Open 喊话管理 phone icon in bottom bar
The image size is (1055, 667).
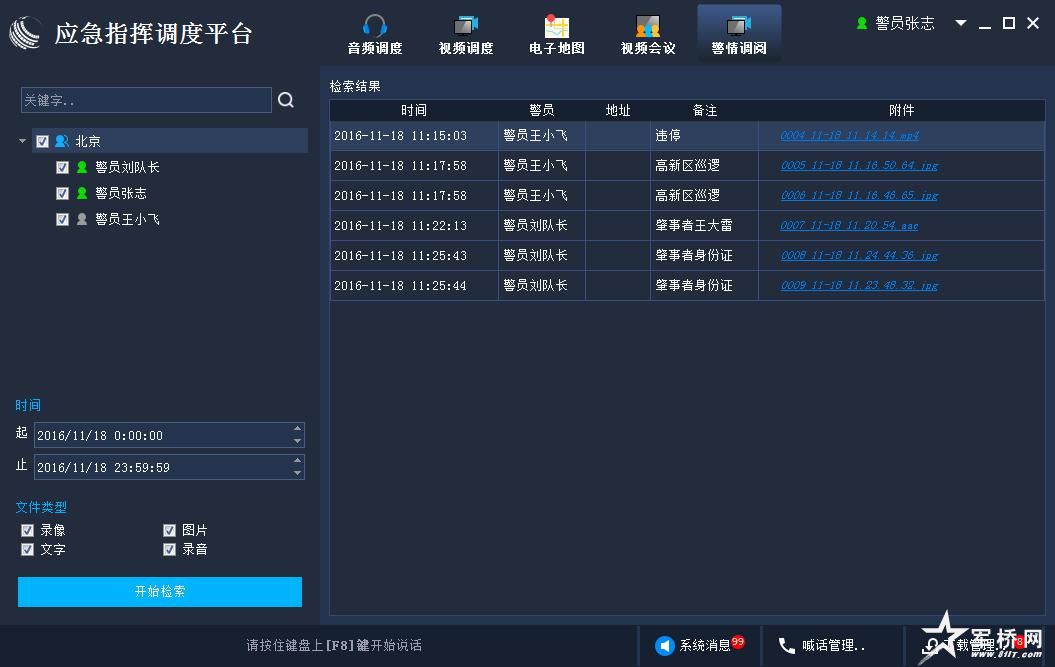click(787, 646)
